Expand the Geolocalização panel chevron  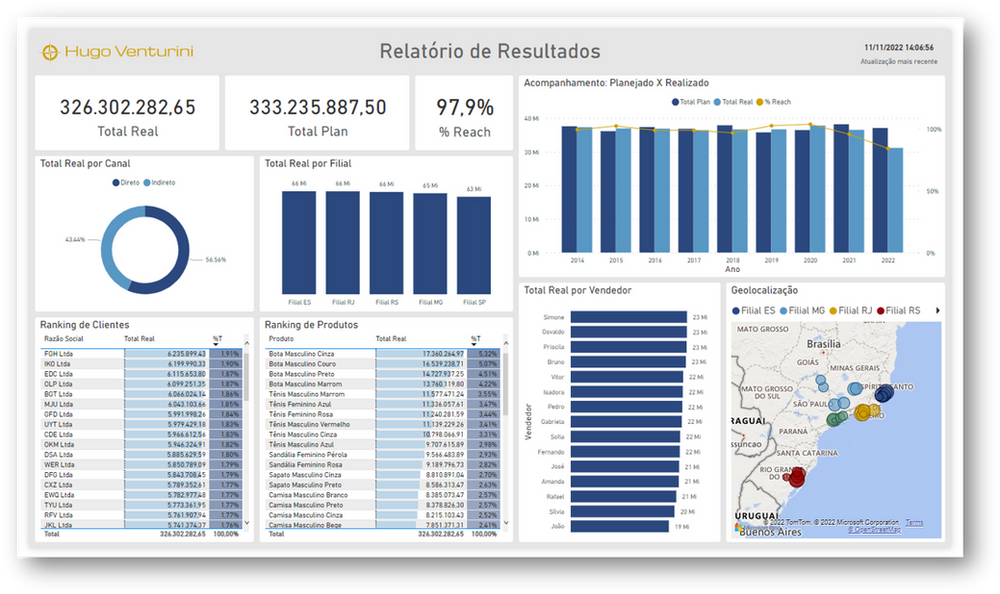click(x=939, y=309)
